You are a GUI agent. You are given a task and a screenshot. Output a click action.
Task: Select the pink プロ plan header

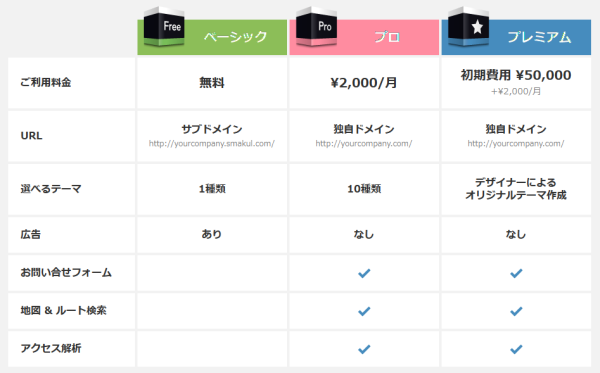[x=364, y=37]
